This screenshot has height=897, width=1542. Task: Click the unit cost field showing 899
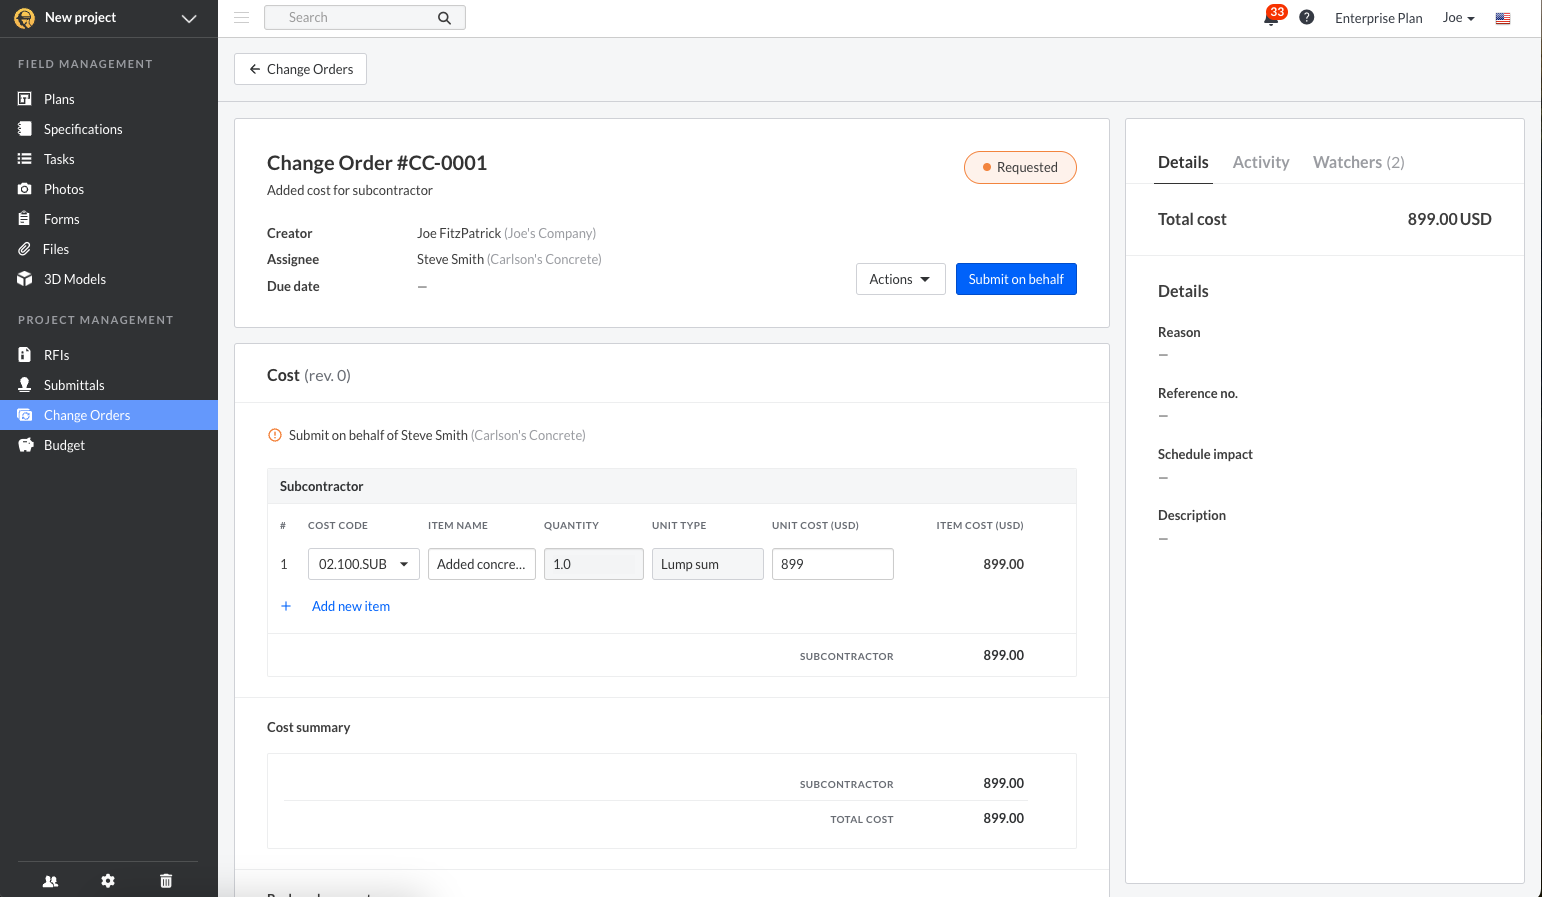click(x=832, y=564)
